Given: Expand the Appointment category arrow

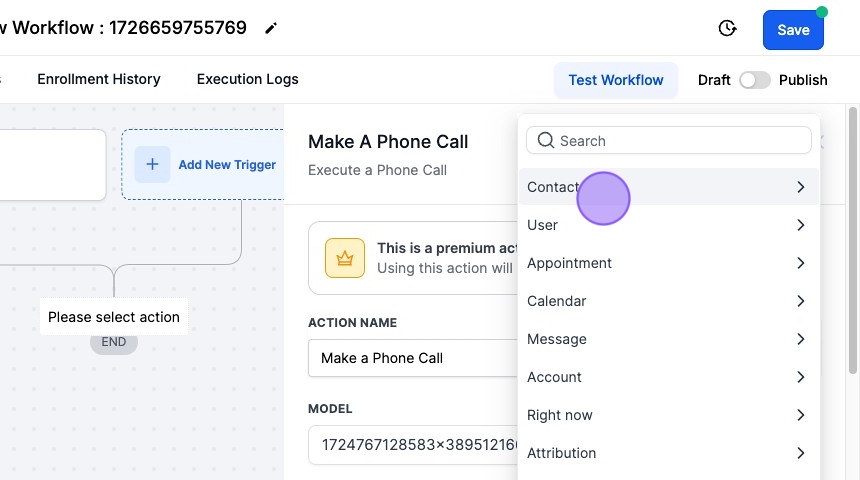Looking at the screenshot, I should (x=800, y=263).
